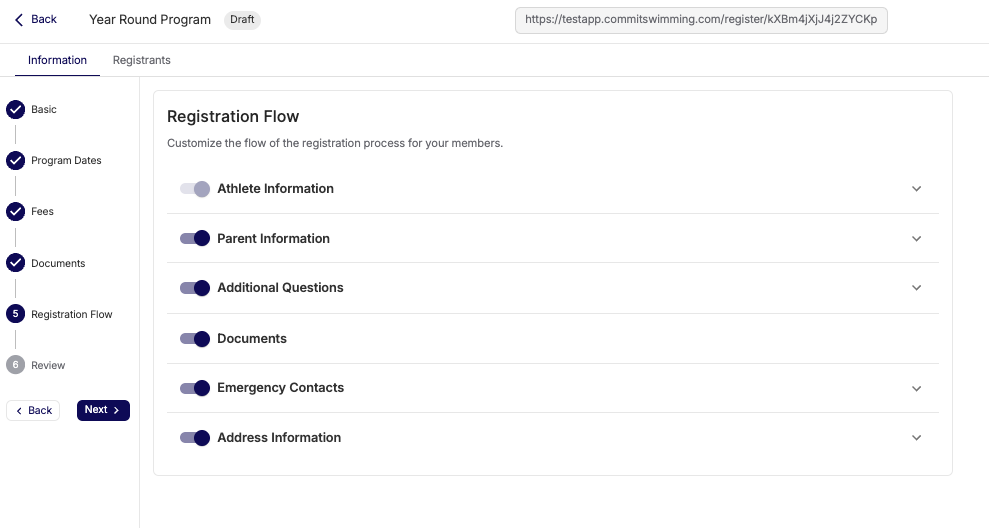Screen dimensions: 989x528
Task: Expand the Emergency Contacts chevron
Action: click(x=916, y=389)
